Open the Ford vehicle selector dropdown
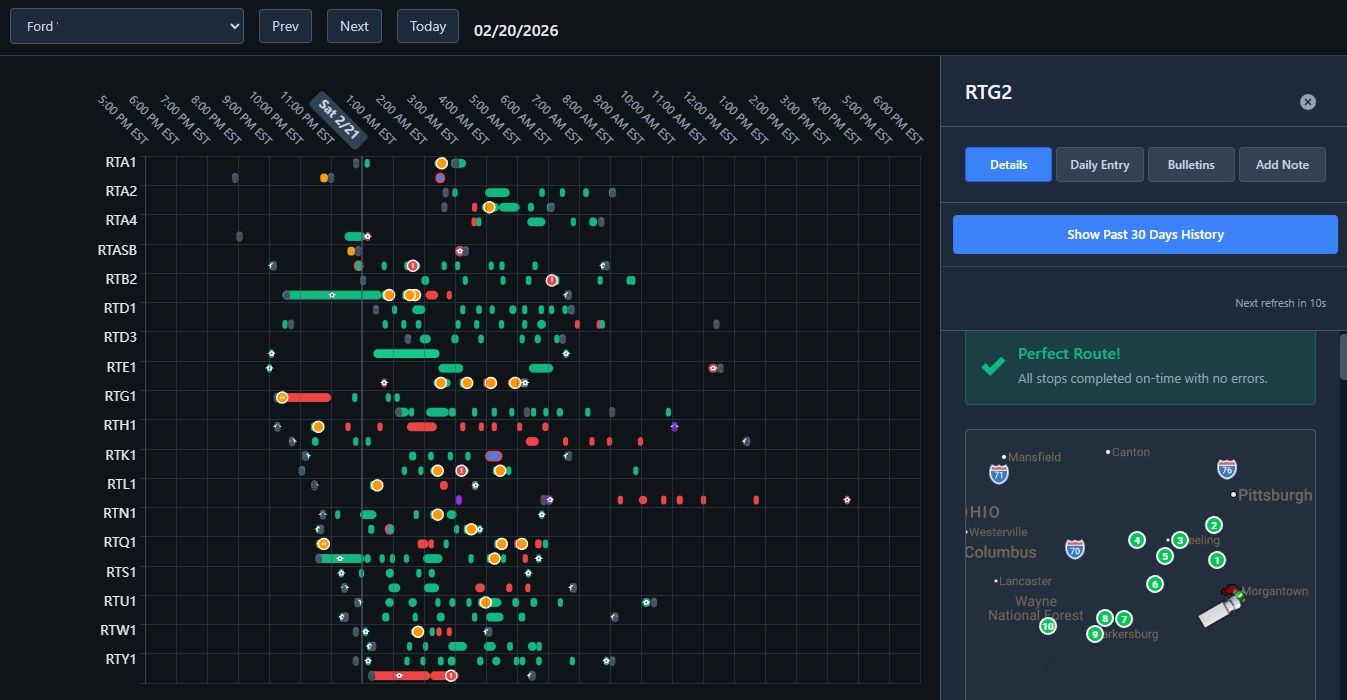 pos(126,26)
